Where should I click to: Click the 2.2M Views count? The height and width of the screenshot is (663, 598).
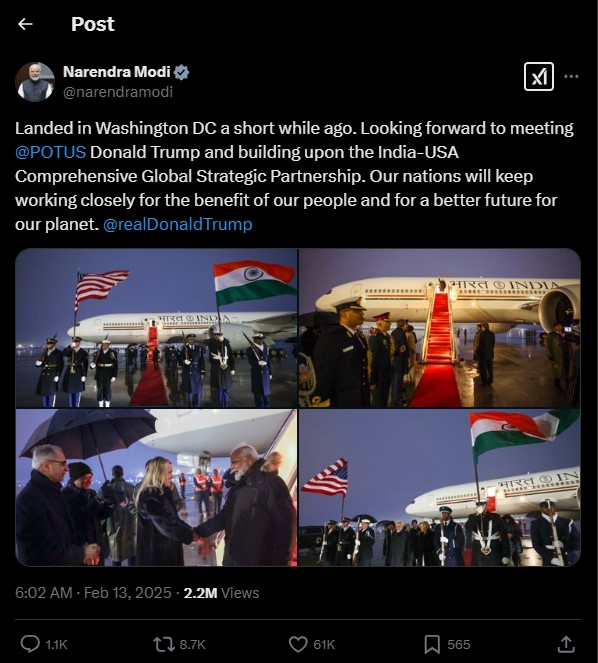(x=221, y=593)
